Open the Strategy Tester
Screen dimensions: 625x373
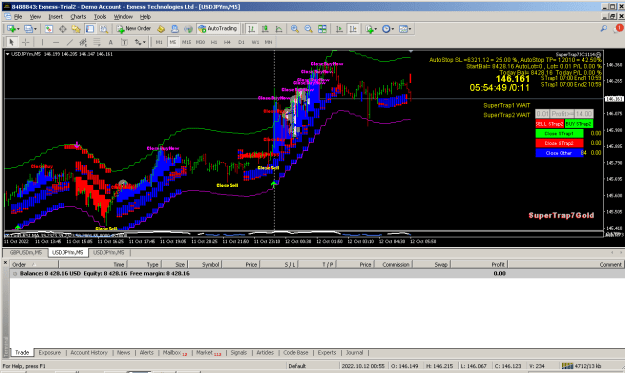click(x=104, y=29)
